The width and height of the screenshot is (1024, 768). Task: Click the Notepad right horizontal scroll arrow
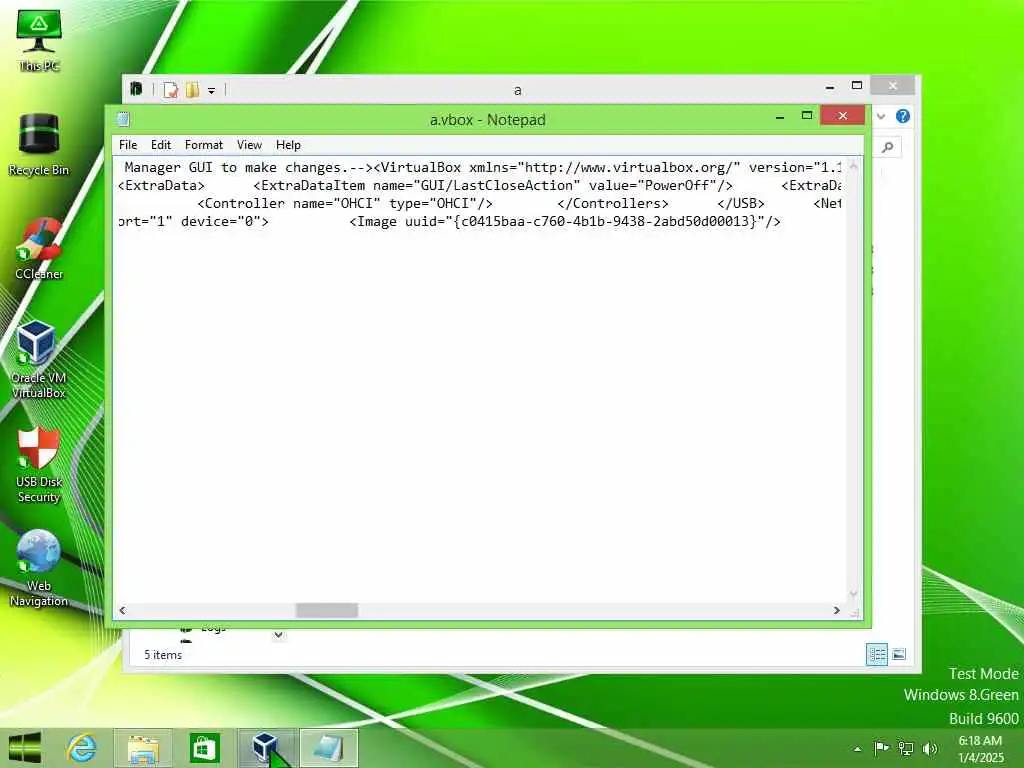tap(837, 611)
